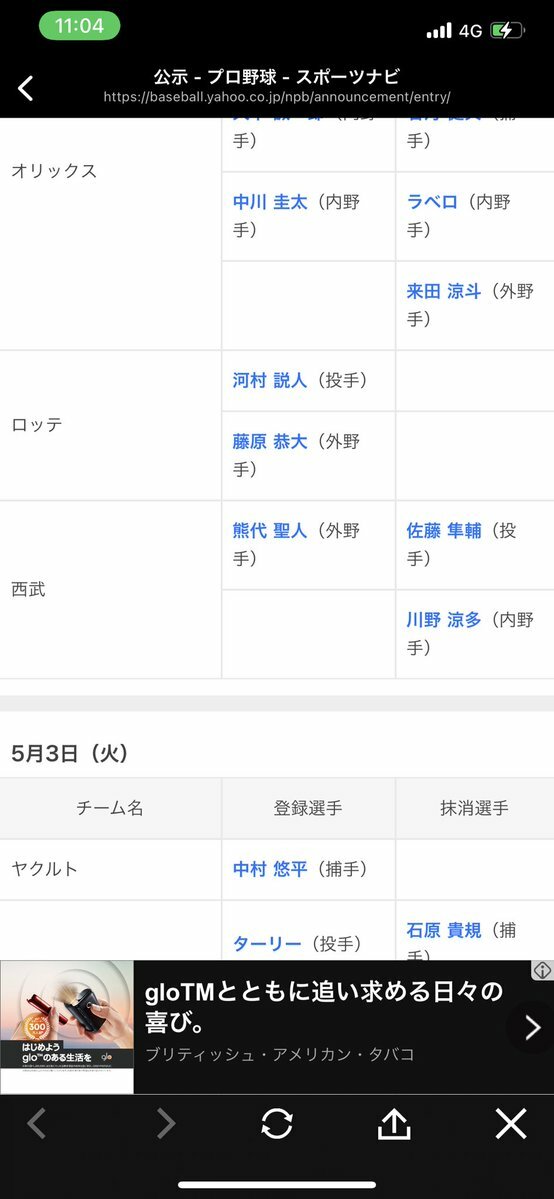
Task: Open player 河村 説人 link
Action: click(x=270, y=380)
